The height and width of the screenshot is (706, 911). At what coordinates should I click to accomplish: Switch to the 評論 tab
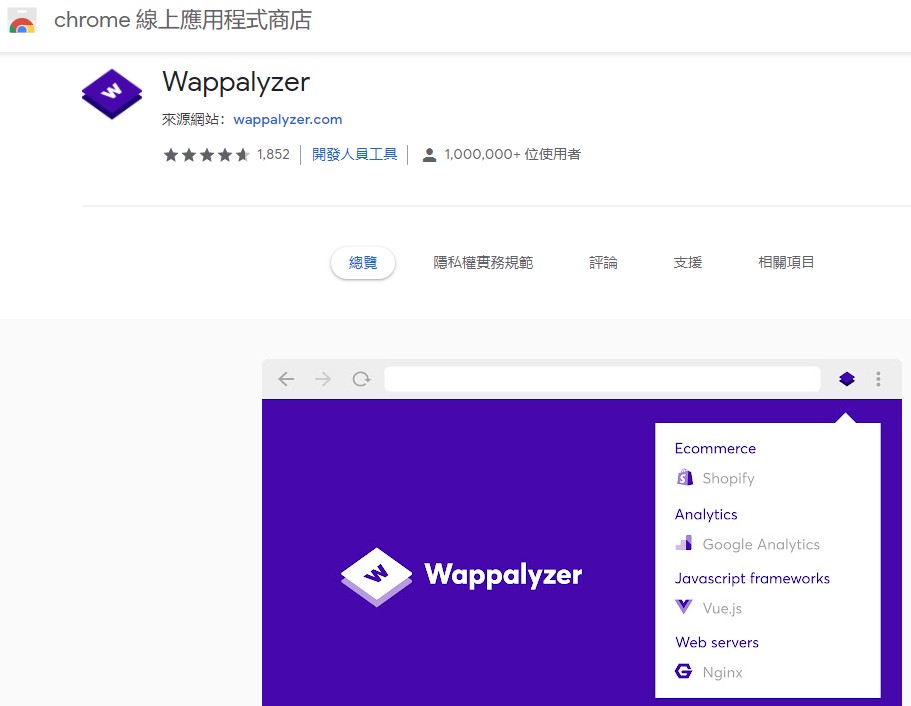pos(603,263)
